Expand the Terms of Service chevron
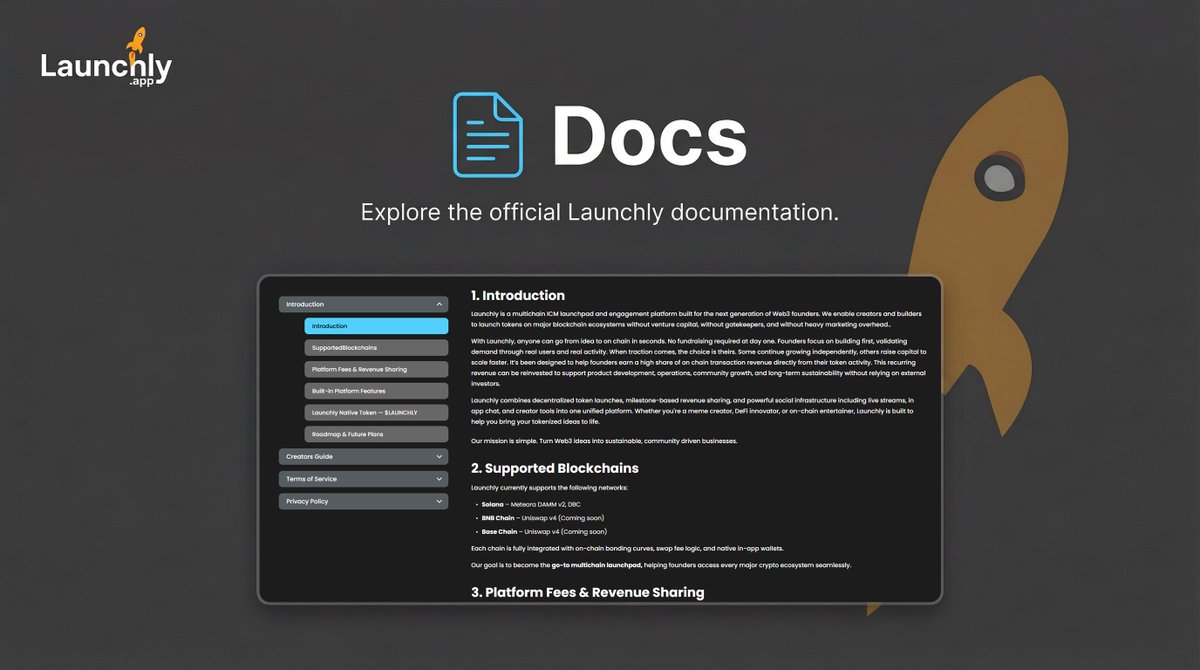Screen dimensions: 1200x670 pos(439,479)
